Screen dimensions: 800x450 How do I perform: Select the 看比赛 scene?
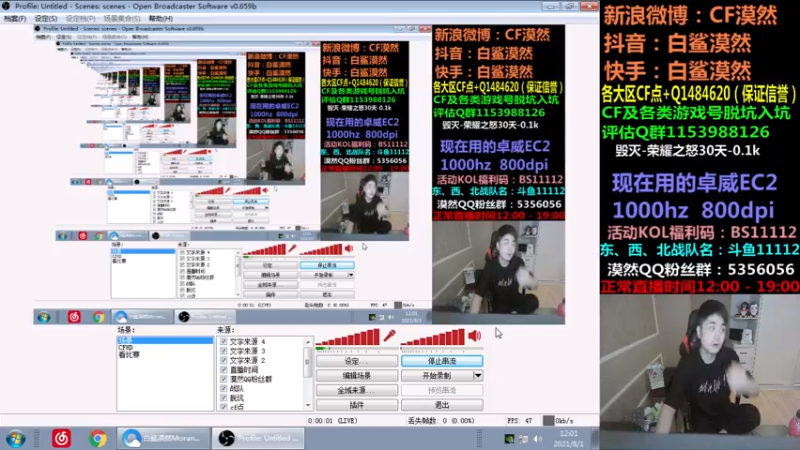point(129,355)
